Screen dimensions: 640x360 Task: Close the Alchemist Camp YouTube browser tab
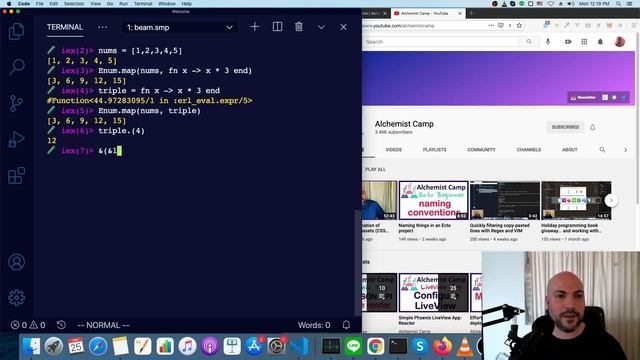click(460, 13)
